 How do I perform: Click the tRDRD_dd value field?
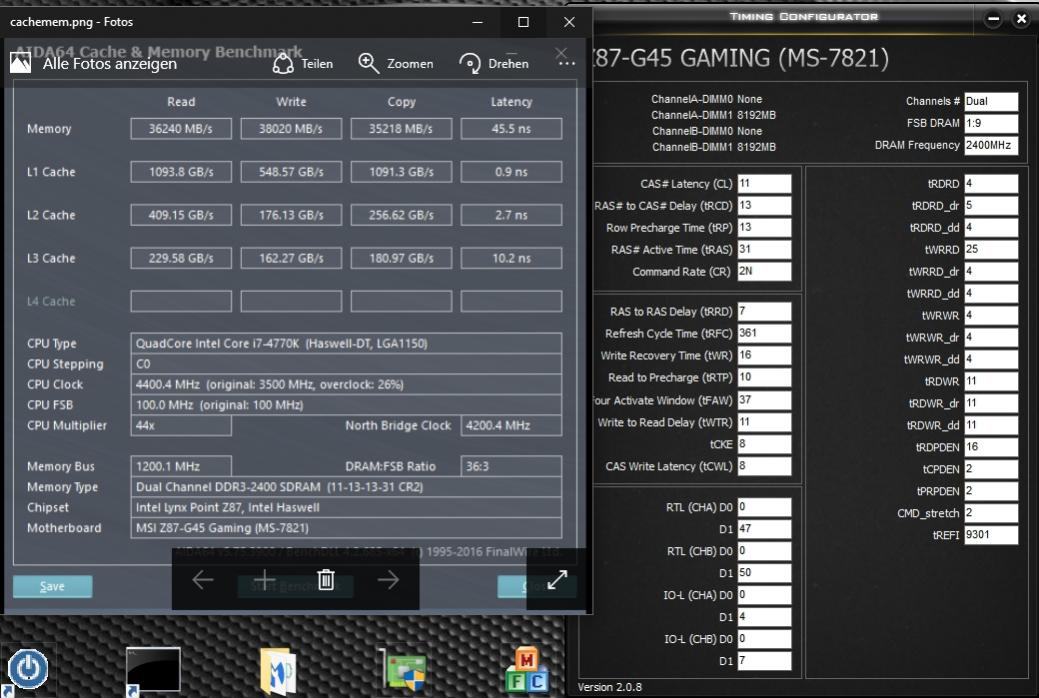[x=991, y=227]
